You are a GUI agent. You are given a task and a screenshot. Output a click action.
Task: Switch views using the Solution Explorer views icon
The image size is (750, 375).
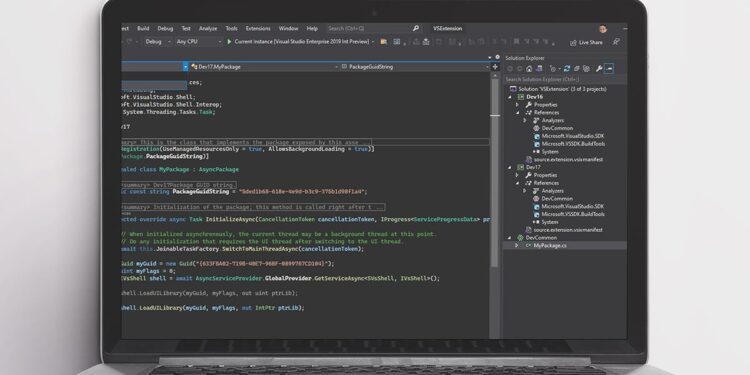(539, 69)
